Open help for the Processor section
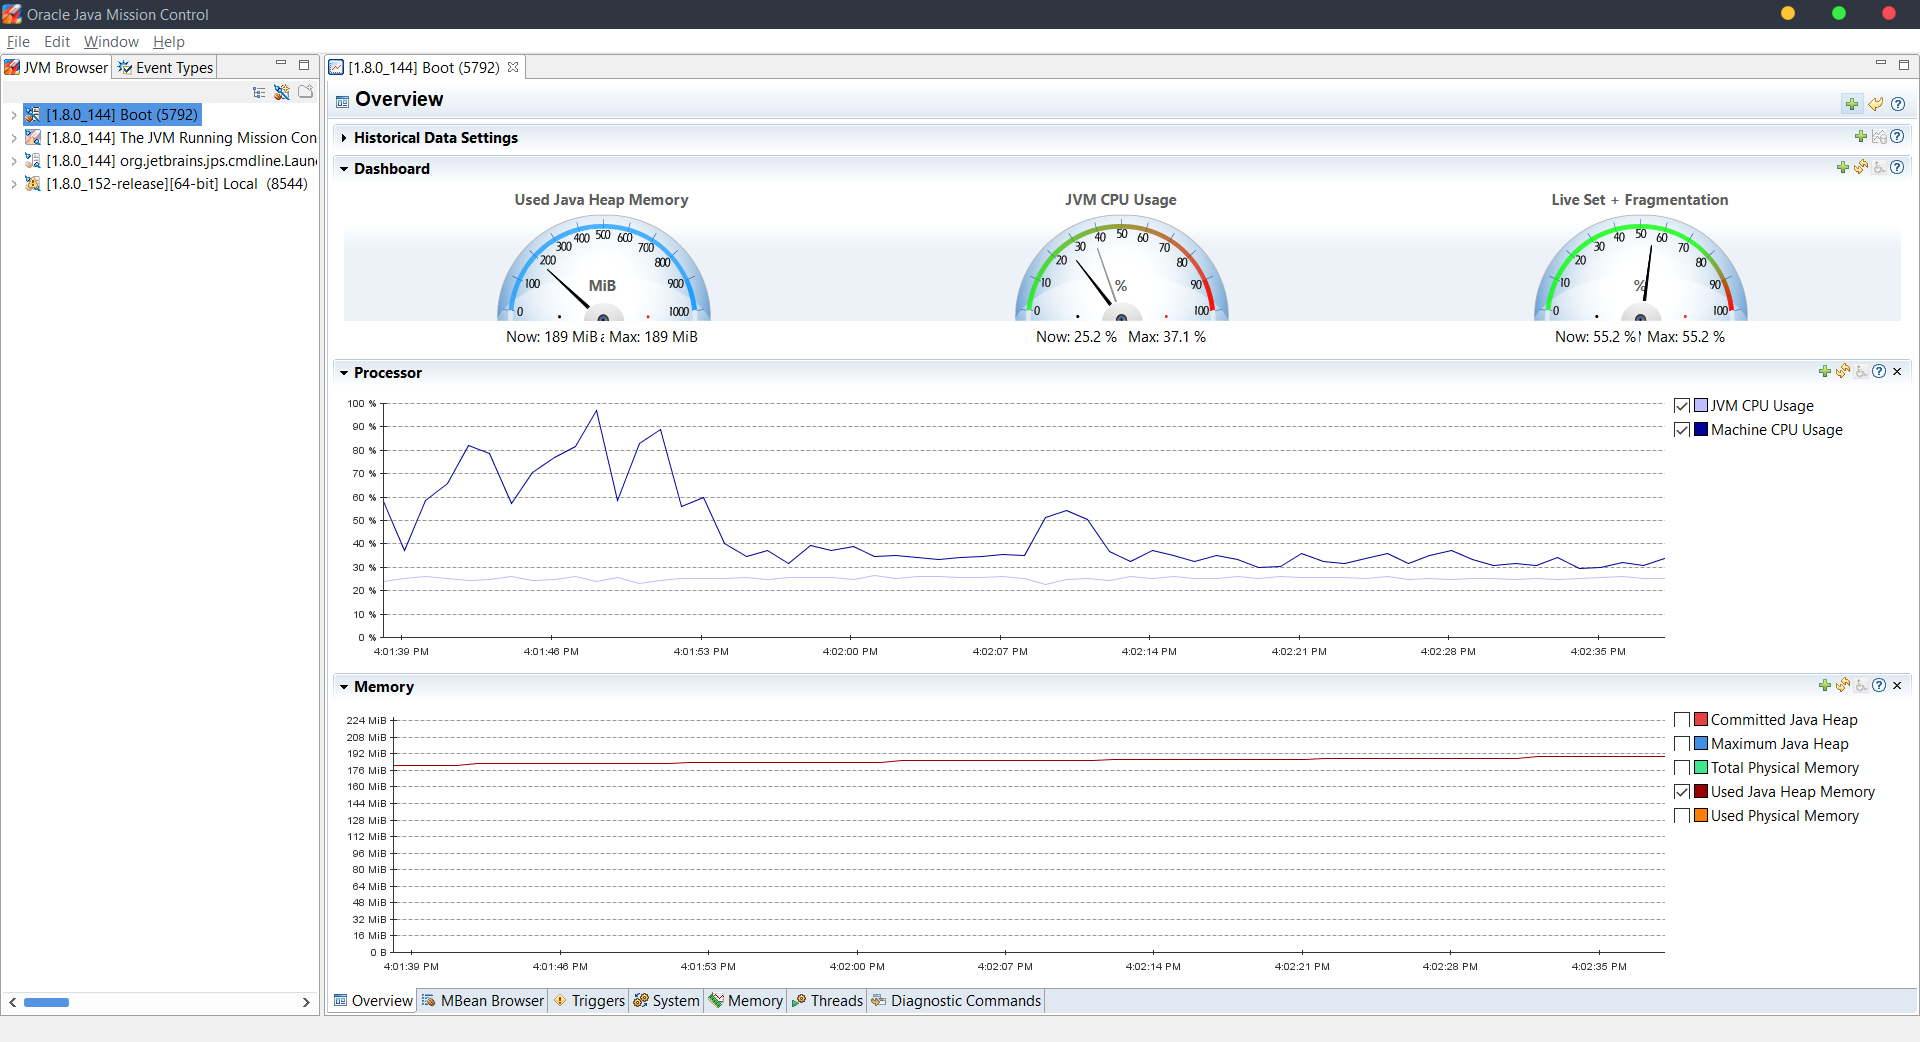1920x1042 pixels. point(1879,372)
